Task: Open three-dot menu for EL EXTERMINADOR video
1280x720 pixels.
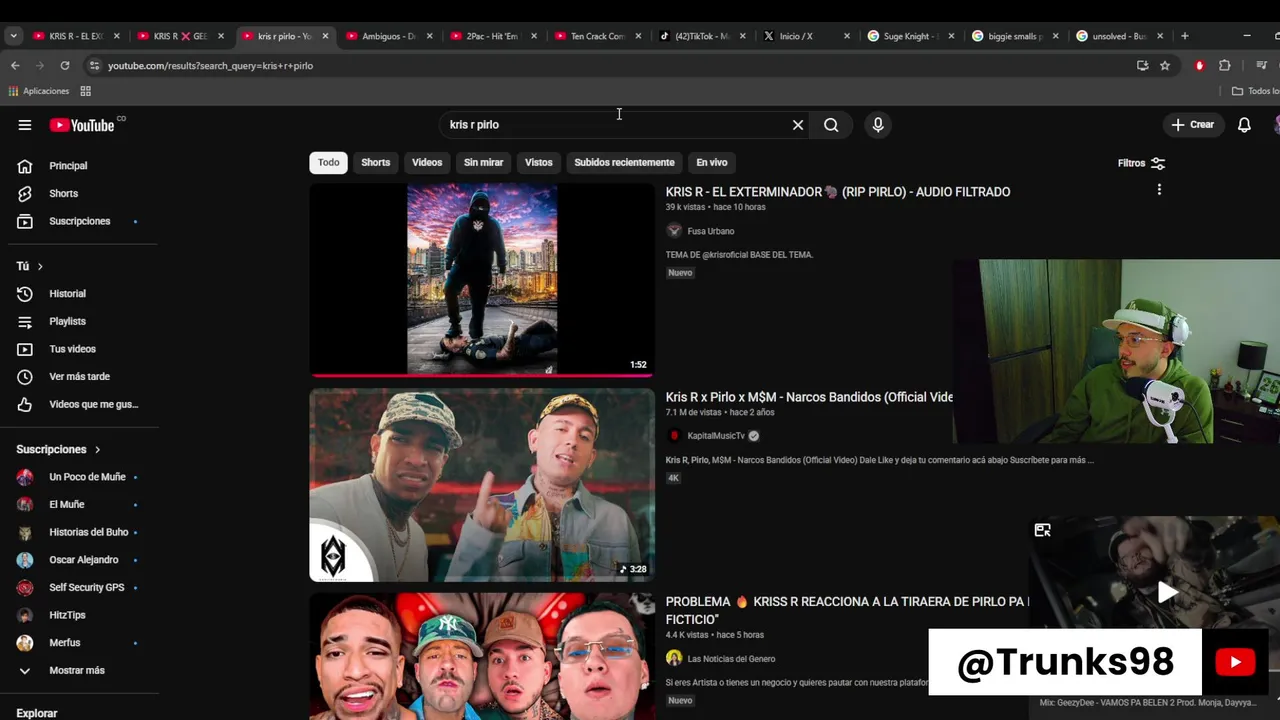Action: click(x=1159, y=190)
